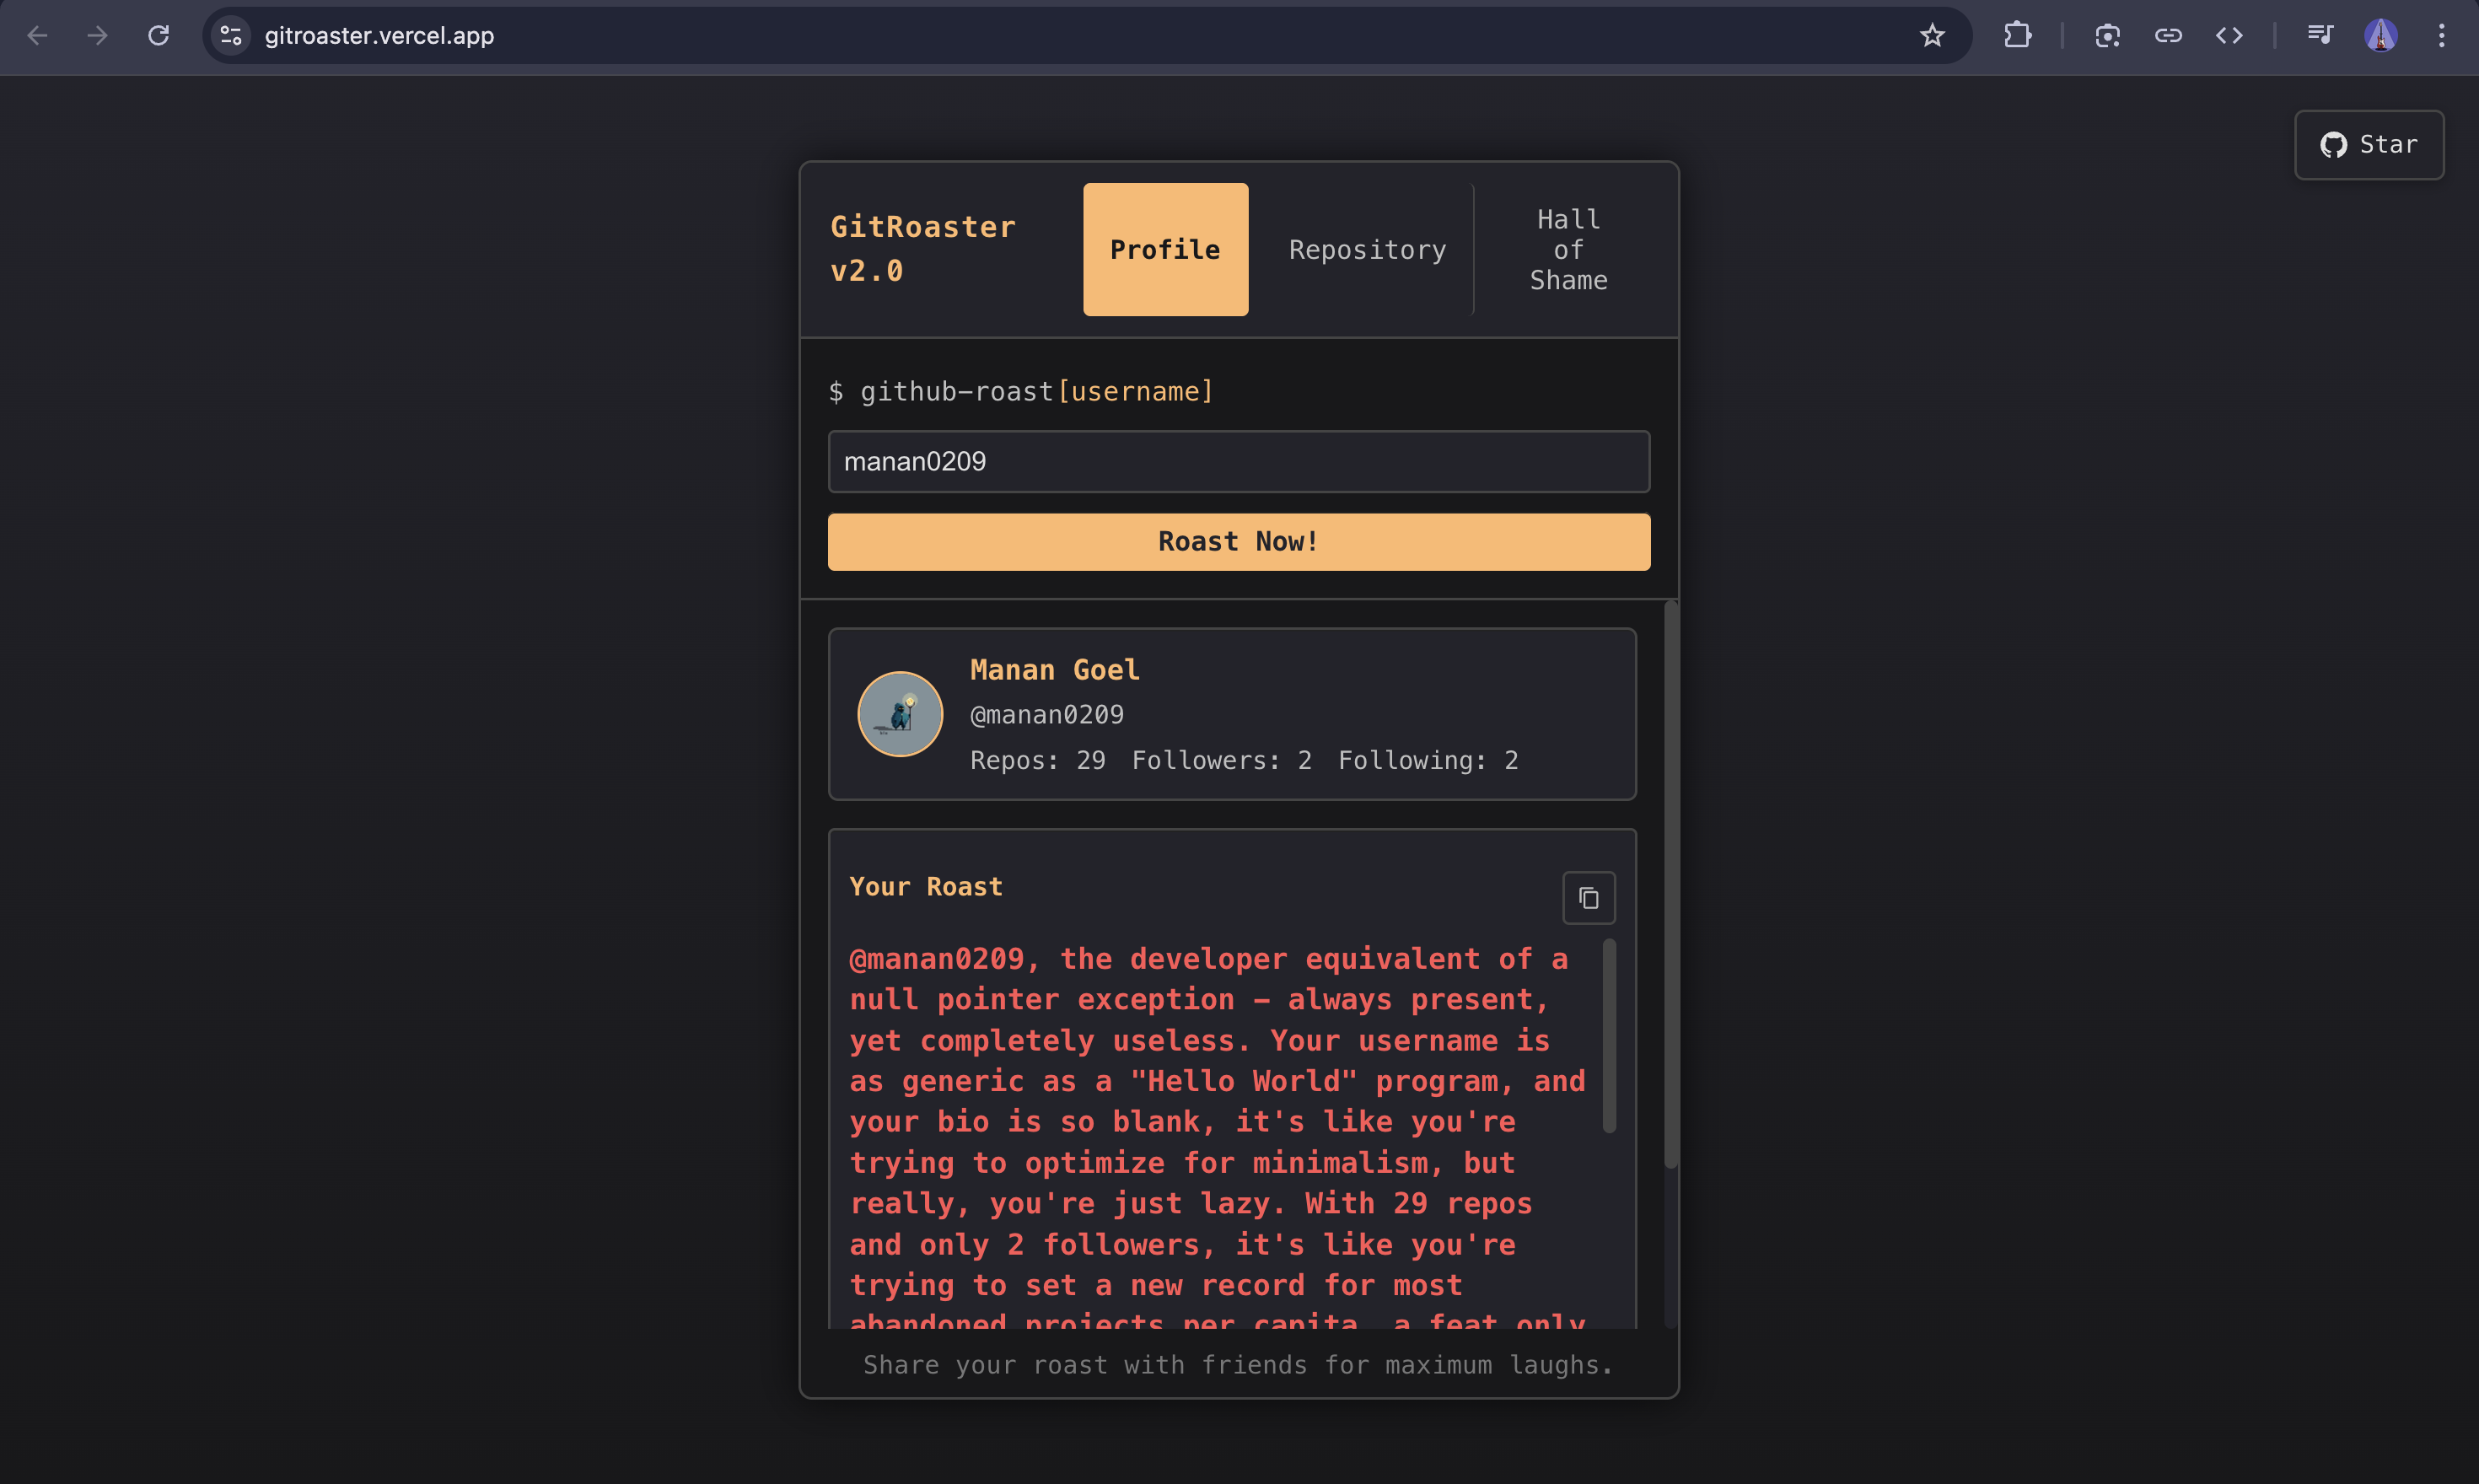Open the Hall of Shame tab
This screenshot has width=2479, height=1484.
click(1567, 249)
